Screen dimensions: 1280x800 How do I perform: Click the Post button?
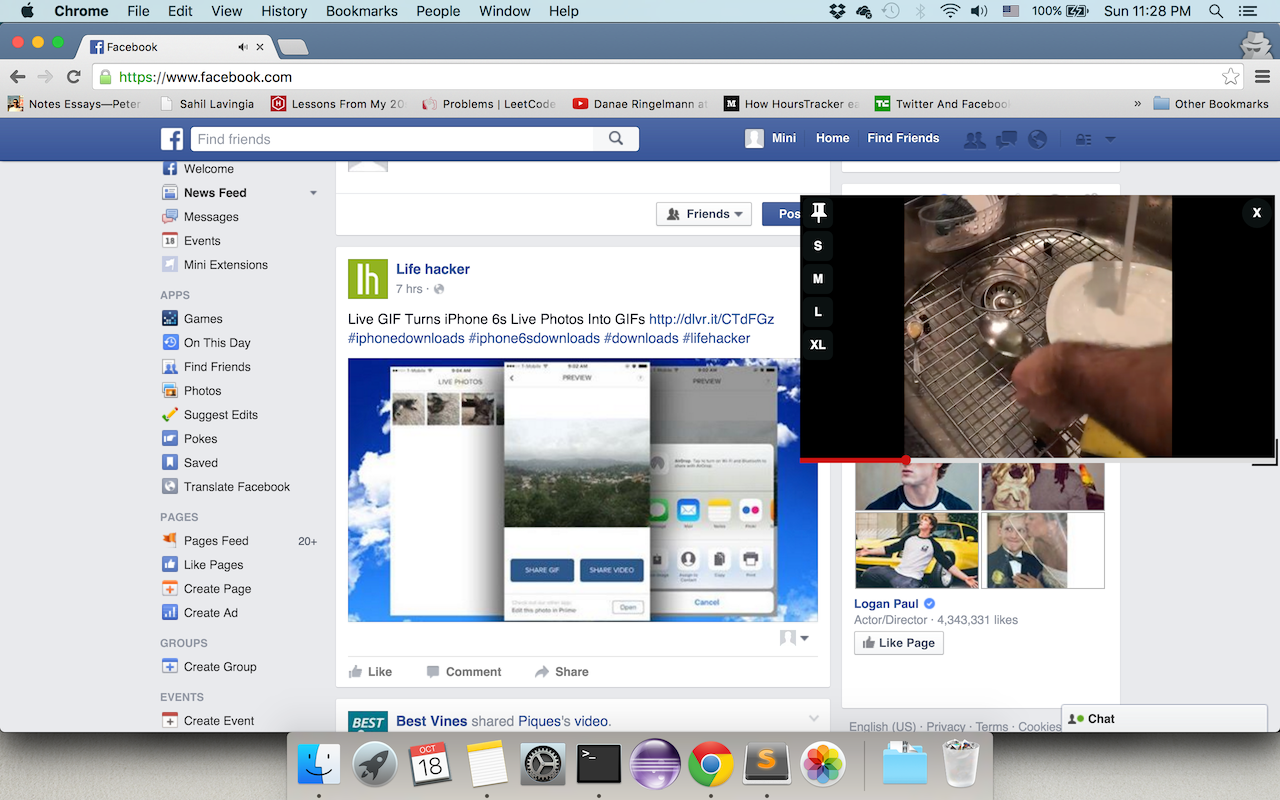pyautogui.click(x=782, y=214)
